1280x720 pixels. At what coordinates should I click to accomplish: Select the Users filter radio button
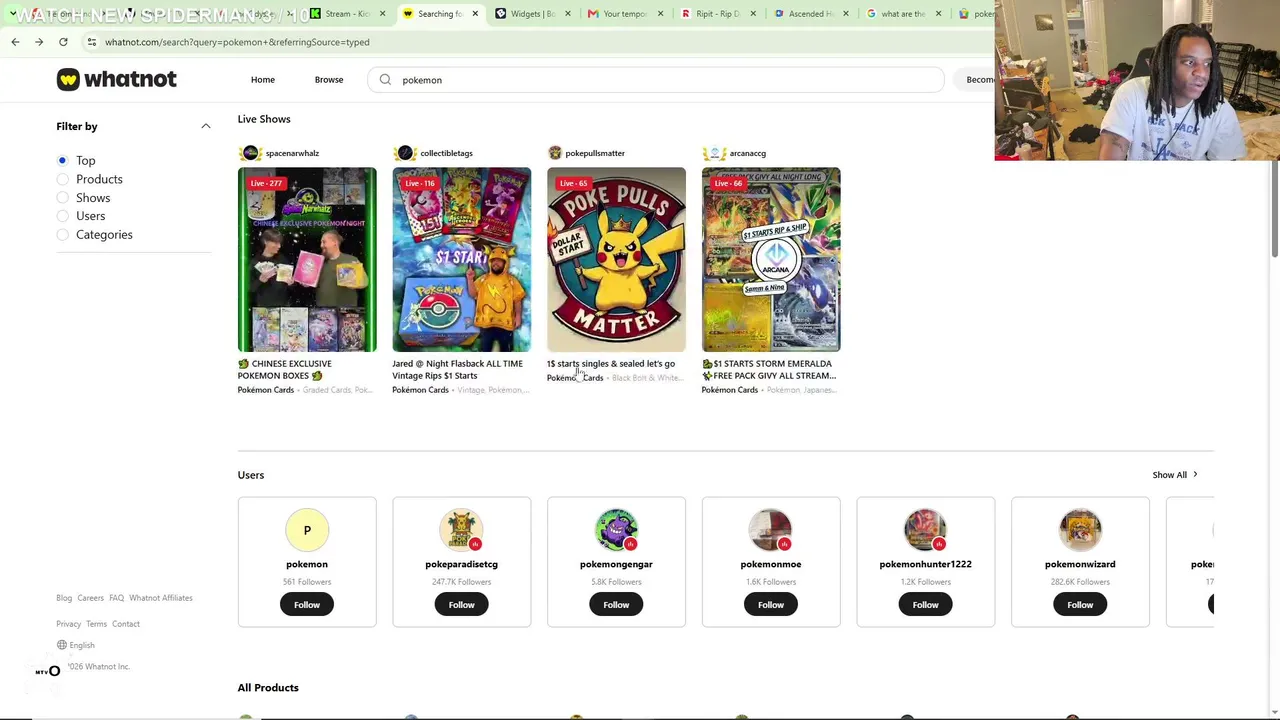click(62, 216)
